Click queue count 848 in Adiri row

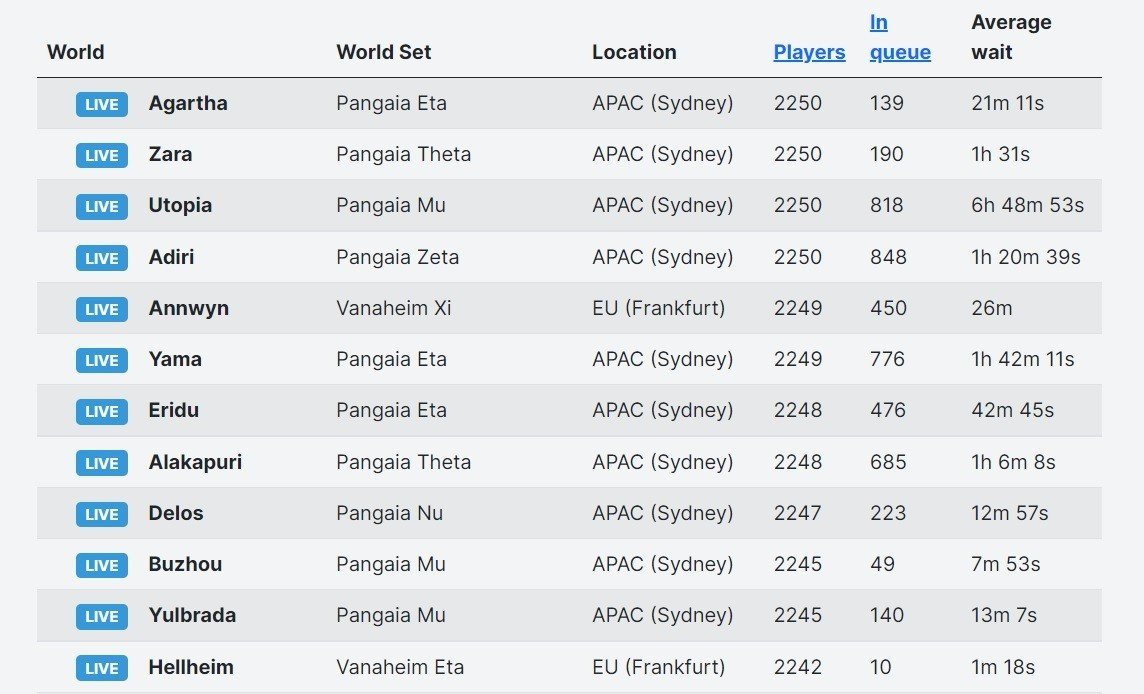coord(888,257)
